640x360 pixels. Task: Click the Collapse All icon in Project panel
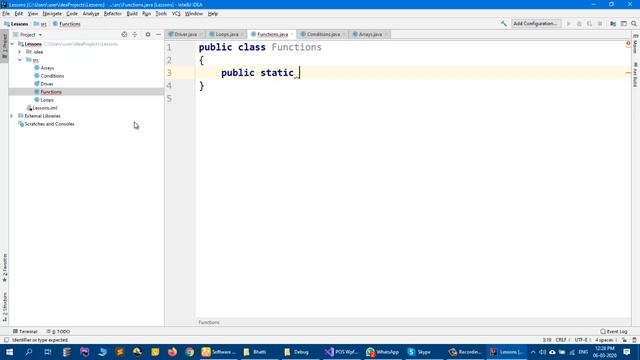(135, 35)
